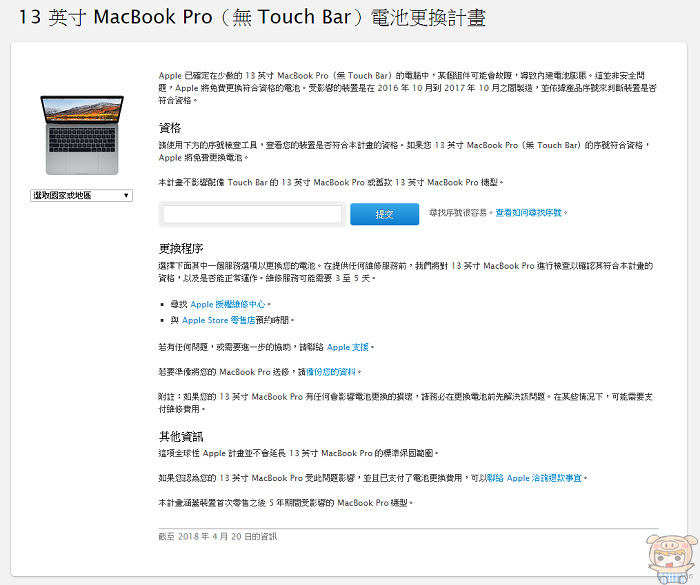The image size is (700, 585).
Task: Click the serial number input field
Action: pos(252,214)
